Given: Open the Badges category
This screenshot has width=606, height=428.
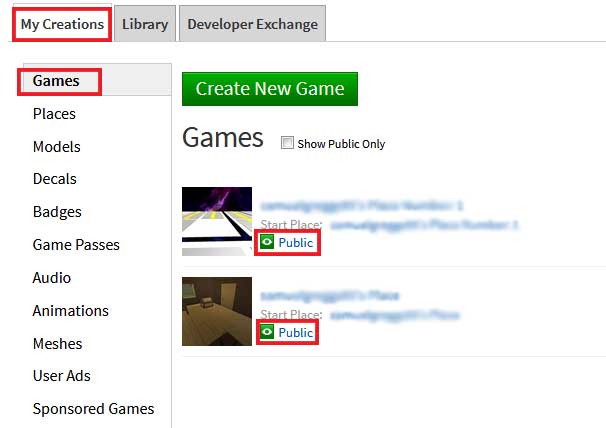Looking at the screenshot, I should click(57, 212).
